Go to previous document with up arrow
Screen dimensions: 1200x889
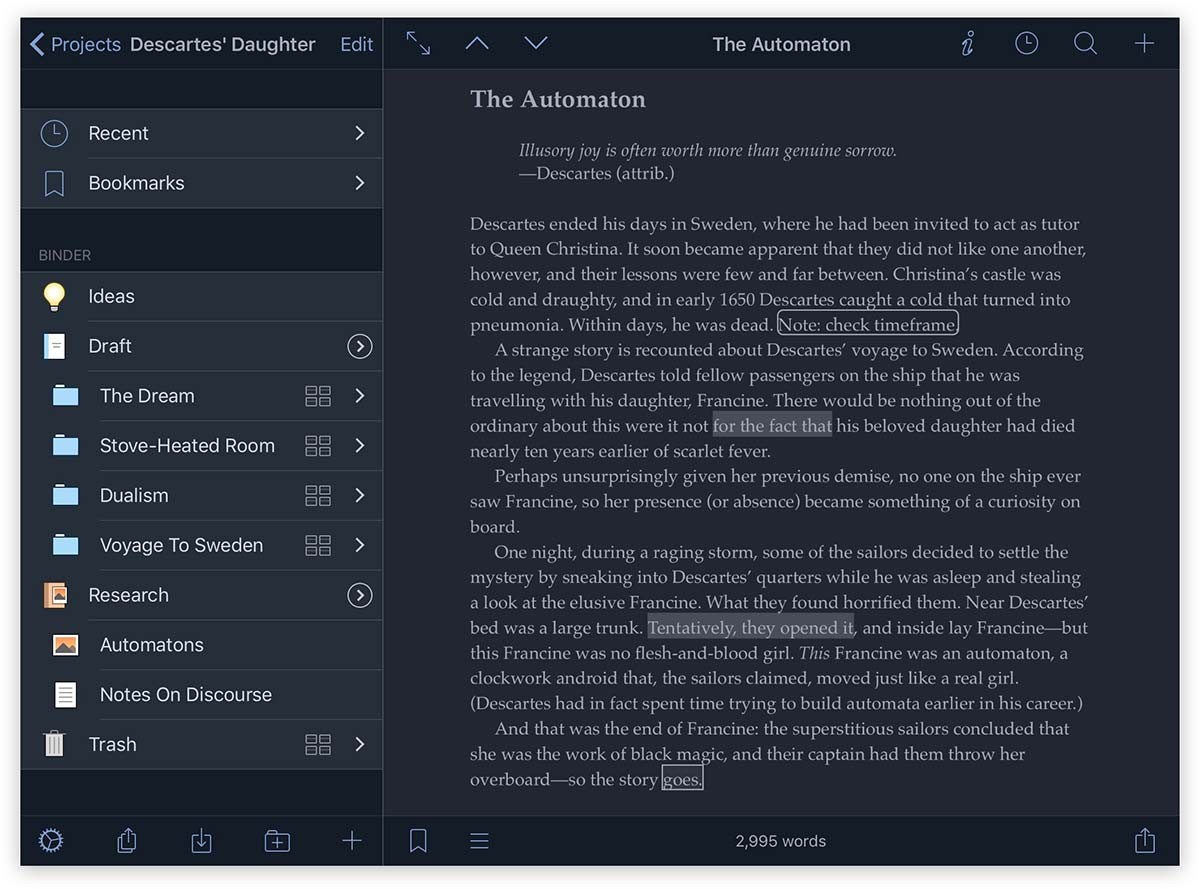[x=477, y=44]
